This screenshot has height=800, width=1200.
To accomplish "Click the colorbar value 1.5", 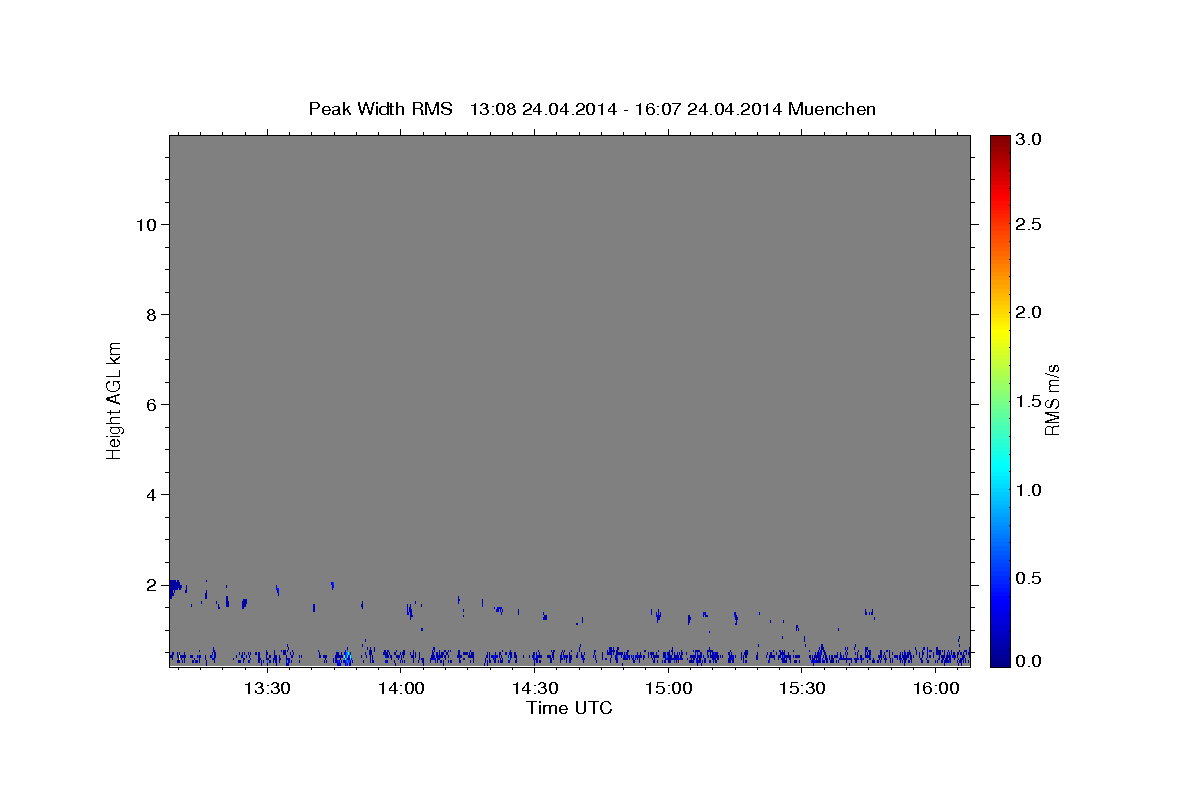I will point(1029,401).
